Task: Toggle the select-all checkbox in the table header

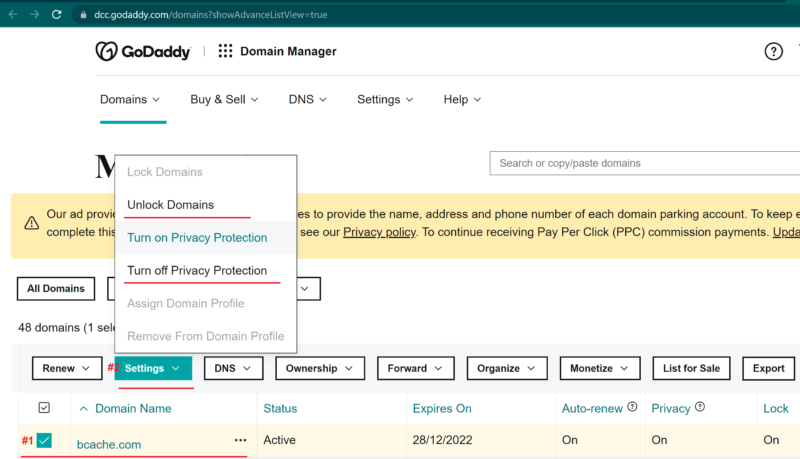Action: (x=44, y=407)
